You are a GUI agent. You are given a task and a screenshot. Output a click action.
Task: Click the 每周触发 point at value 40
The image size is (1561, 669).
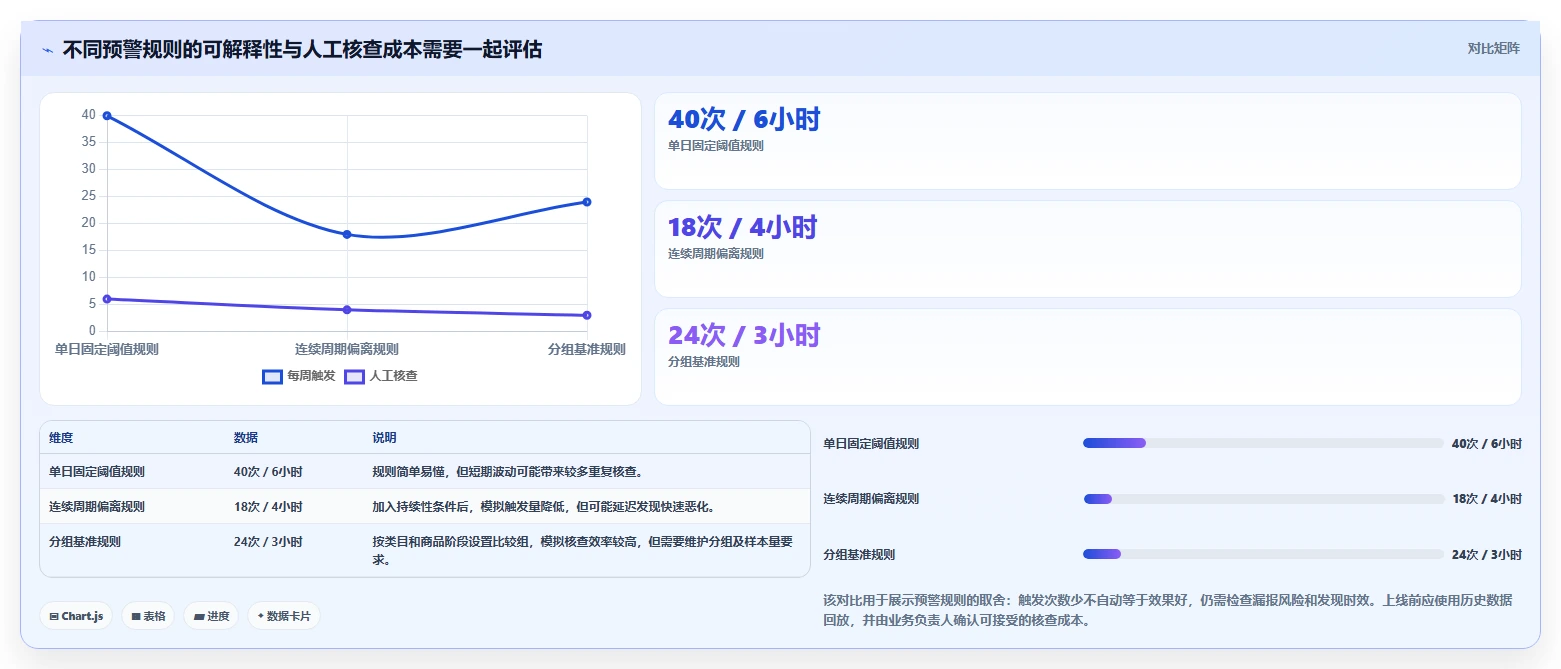(x=107, y=116)
